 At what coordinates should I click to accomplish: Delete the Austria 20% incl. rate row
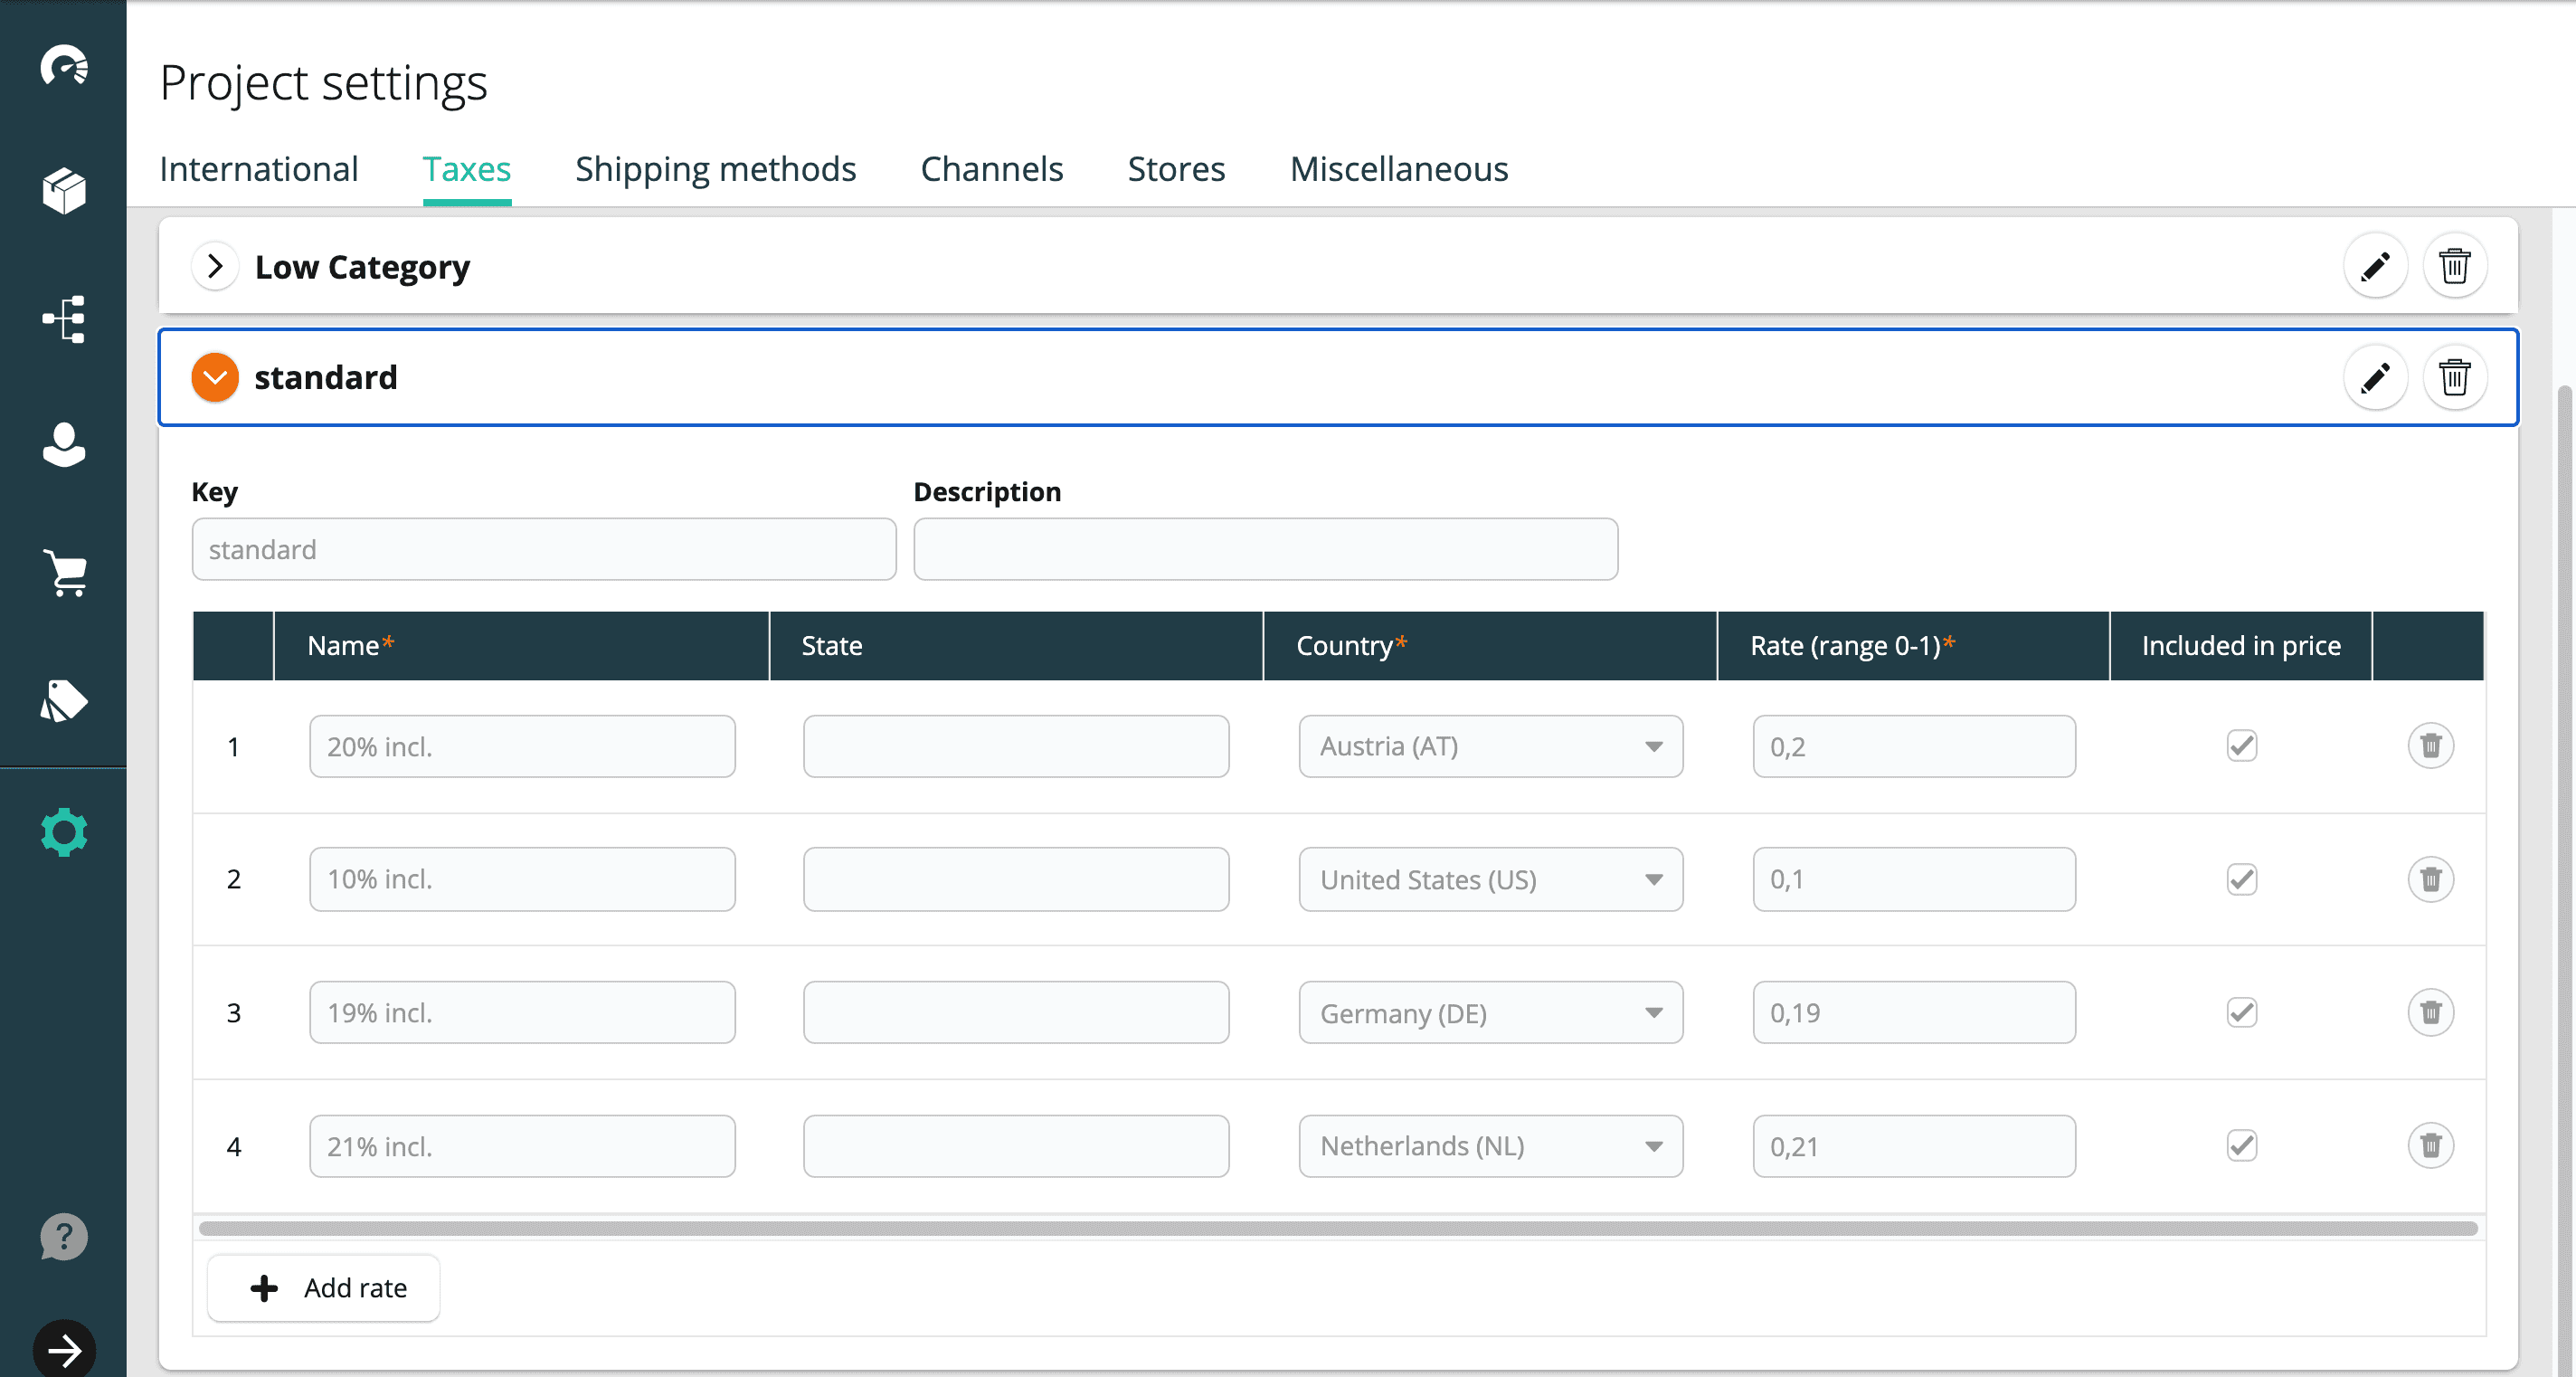[x=2430, y=746]
